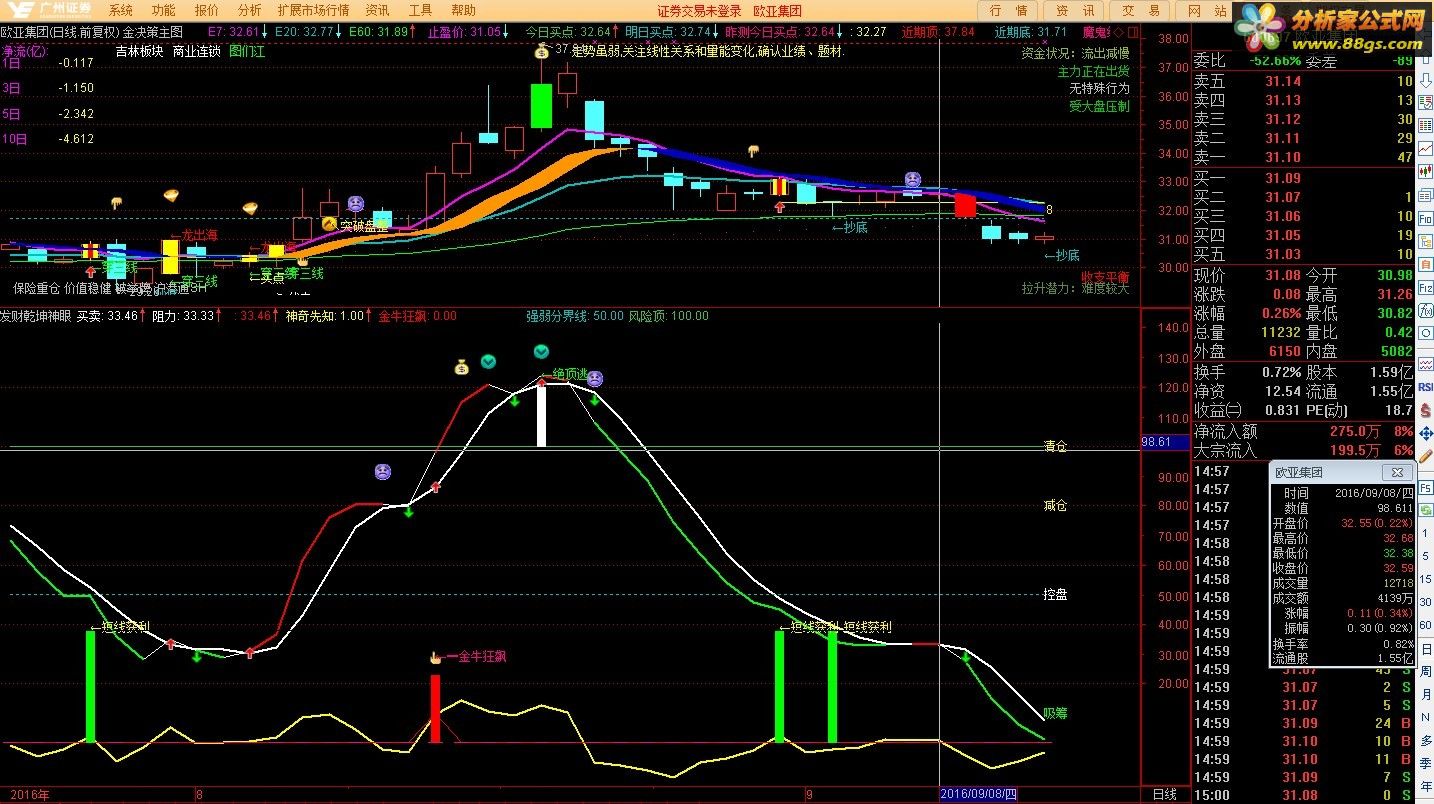1434x804 pixels.
Task: Click the F10 company info icon
Action: tap(1426, 219)
